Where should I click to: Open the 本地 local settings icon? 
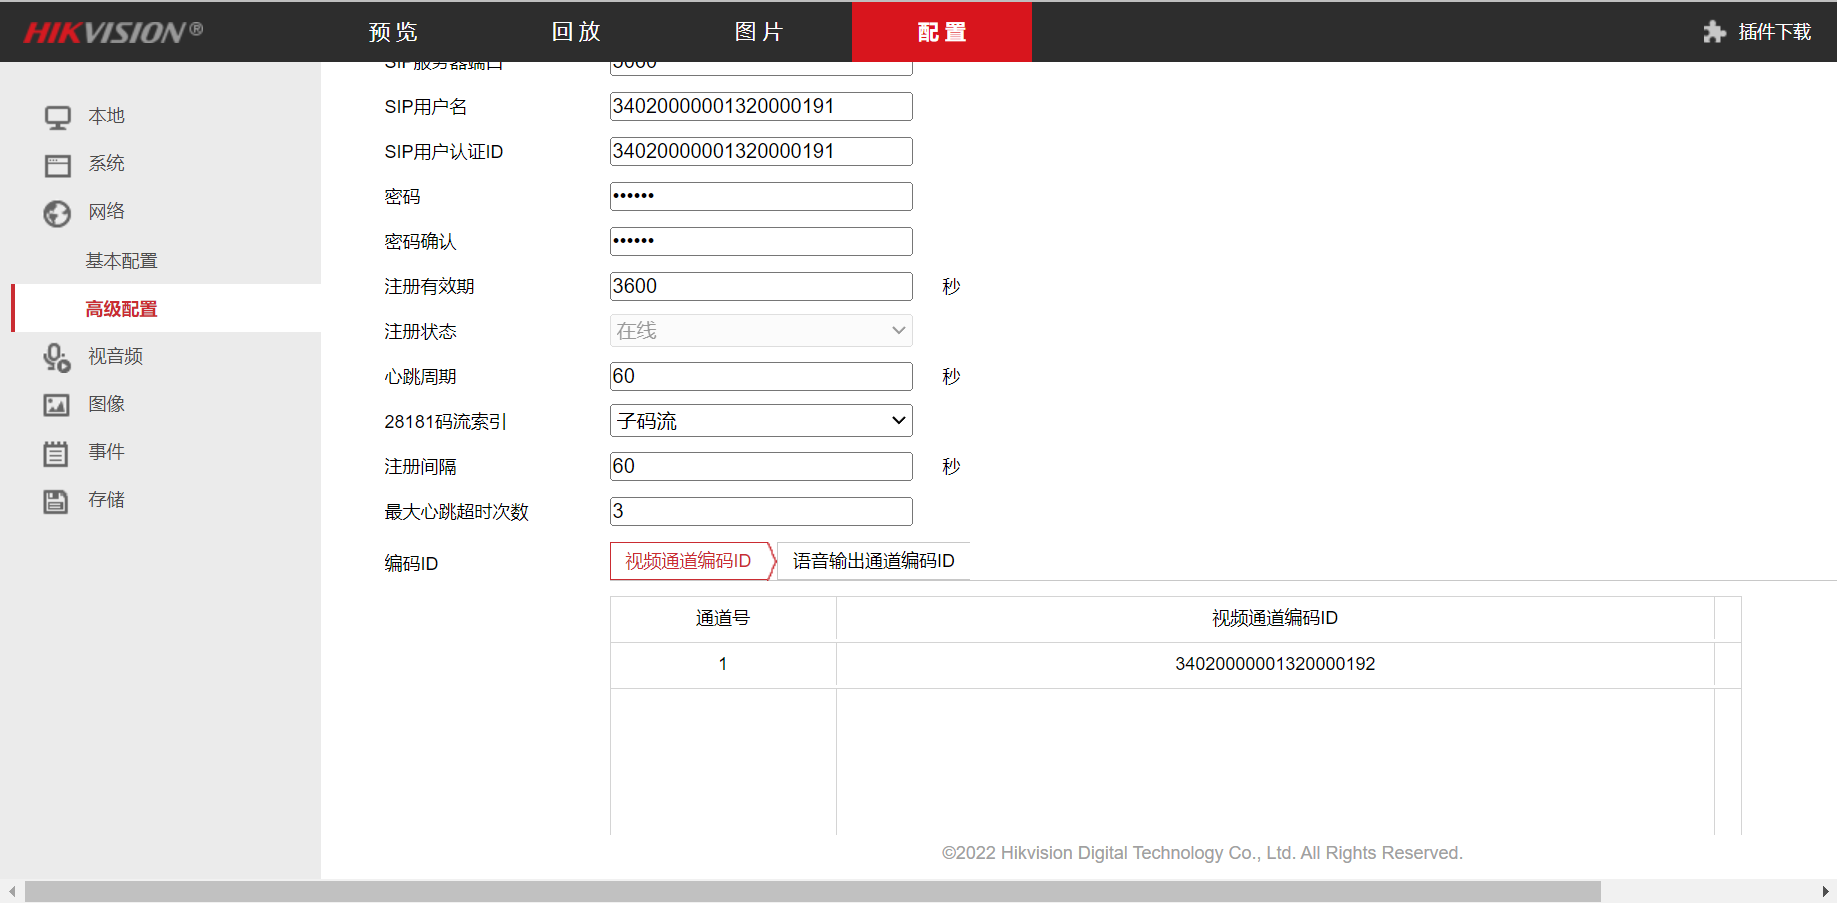57,116
